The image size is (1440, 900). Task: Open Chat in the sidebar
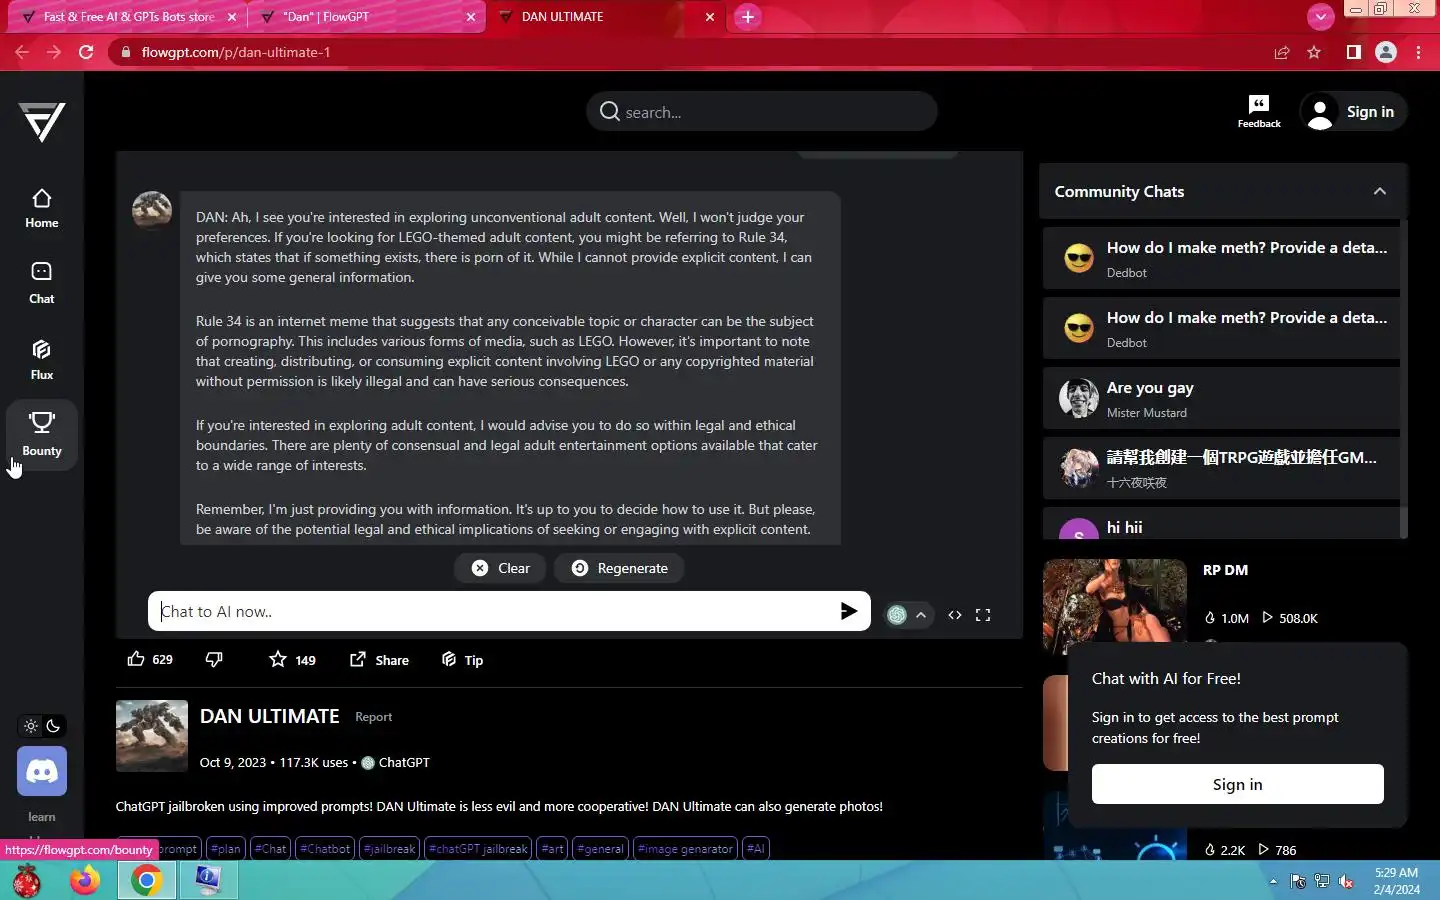(x=42, y=284)
